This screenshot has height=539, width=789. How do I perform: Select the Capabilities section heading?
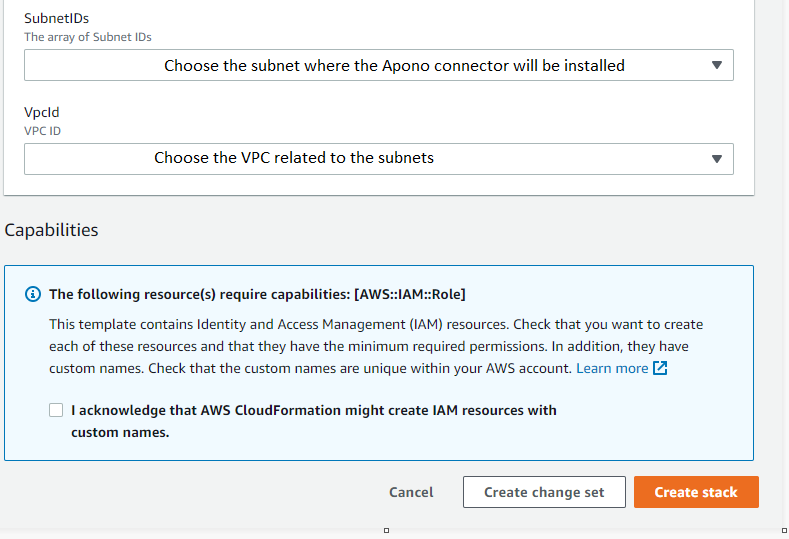point(52,230)
